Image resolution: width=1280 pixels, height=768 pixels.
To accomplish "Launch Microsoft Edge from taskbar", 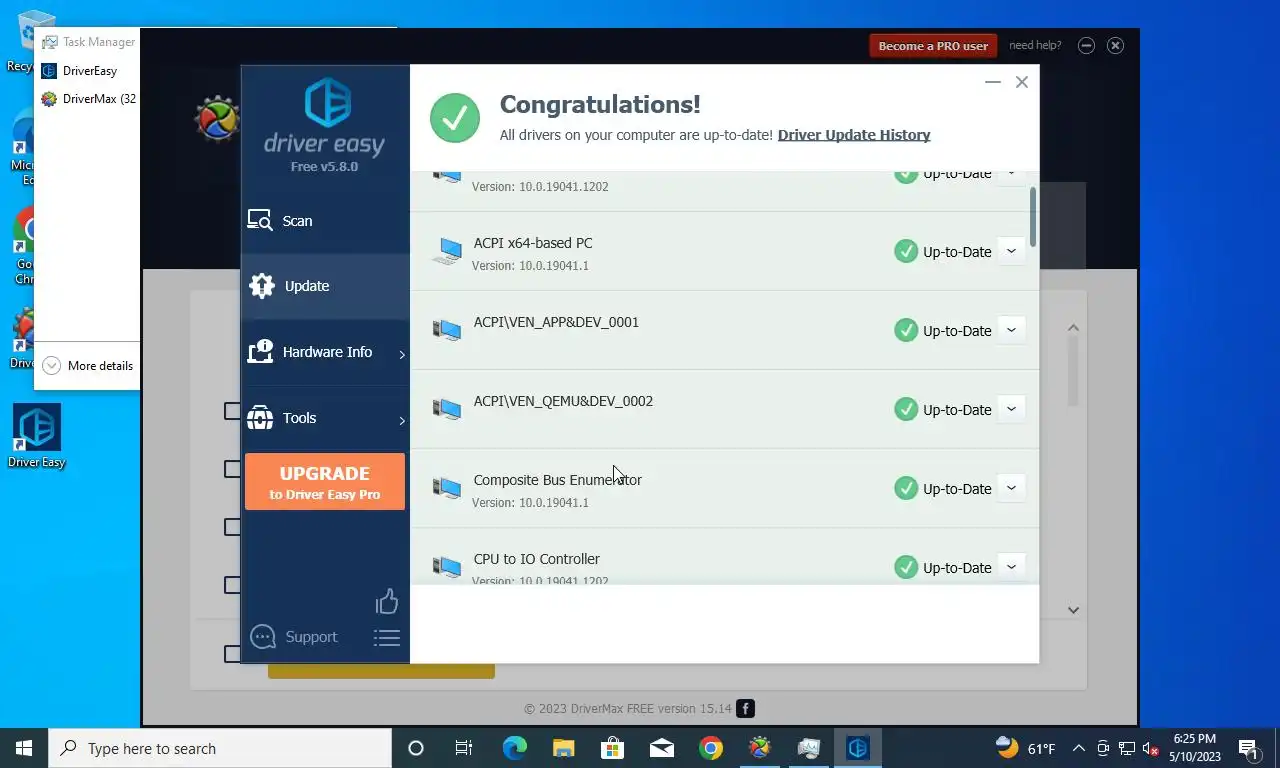I will 514,748.
